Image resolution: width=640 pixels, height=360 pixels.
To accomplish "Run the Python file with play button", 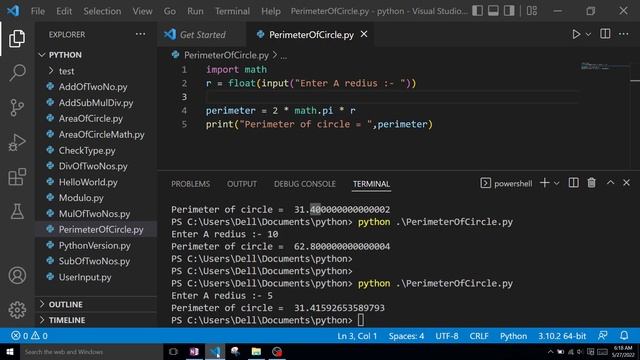I will tap(576, 34).
